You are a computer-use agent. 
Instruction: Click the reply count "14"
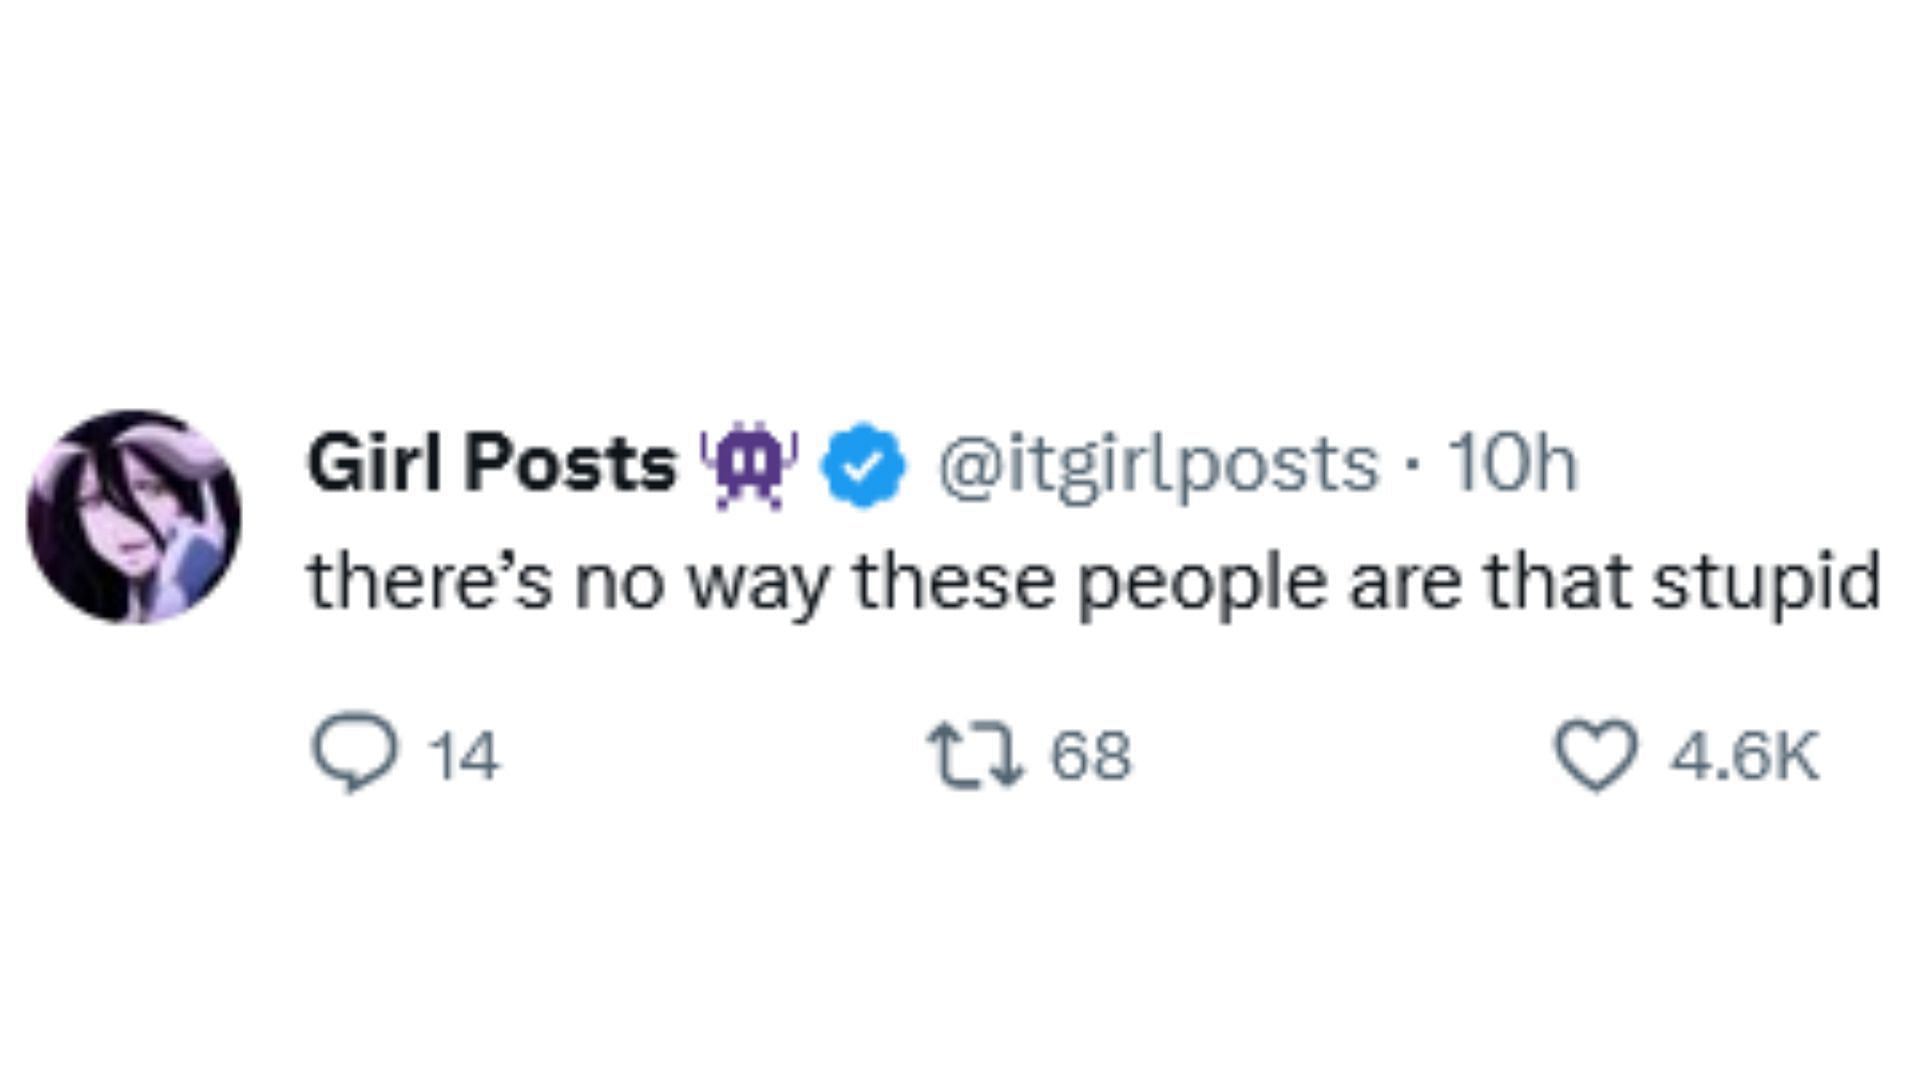coord(463,756)
